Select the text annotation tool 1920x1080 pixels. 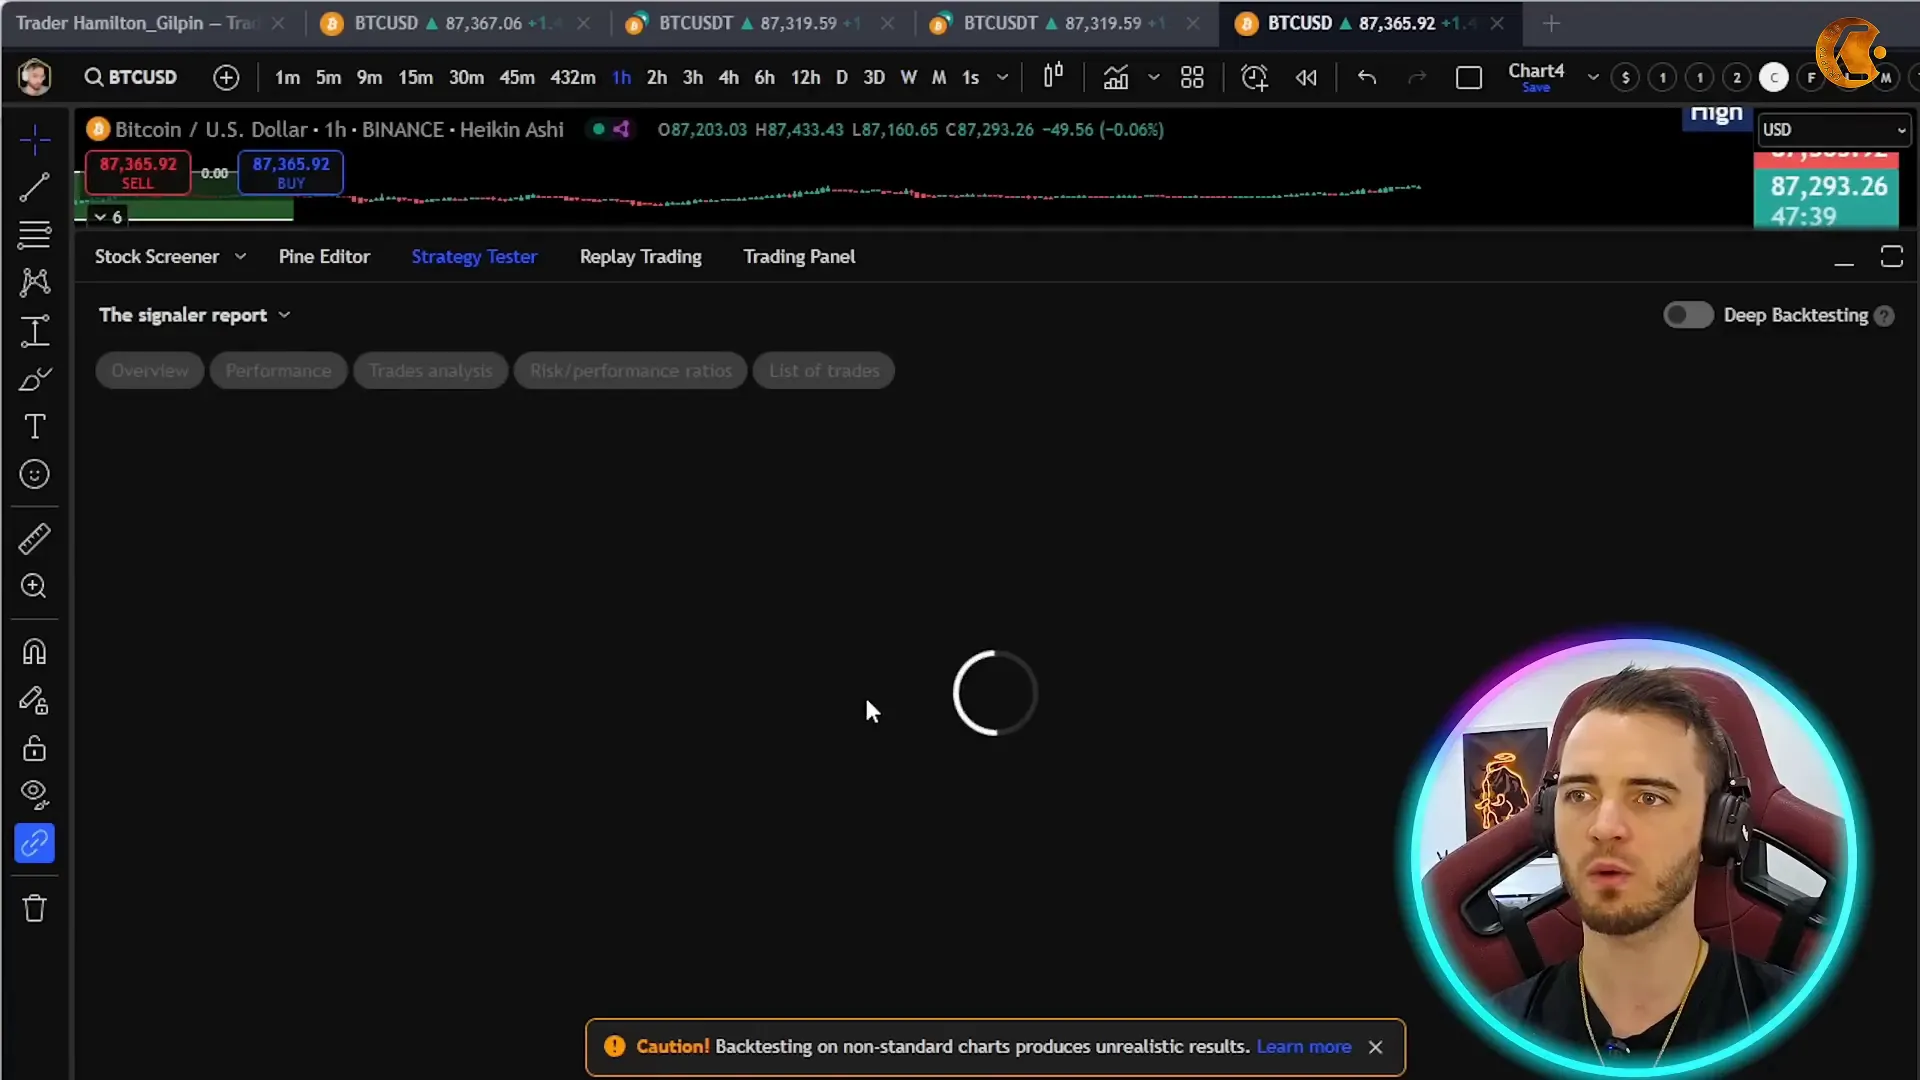point(35,427)
